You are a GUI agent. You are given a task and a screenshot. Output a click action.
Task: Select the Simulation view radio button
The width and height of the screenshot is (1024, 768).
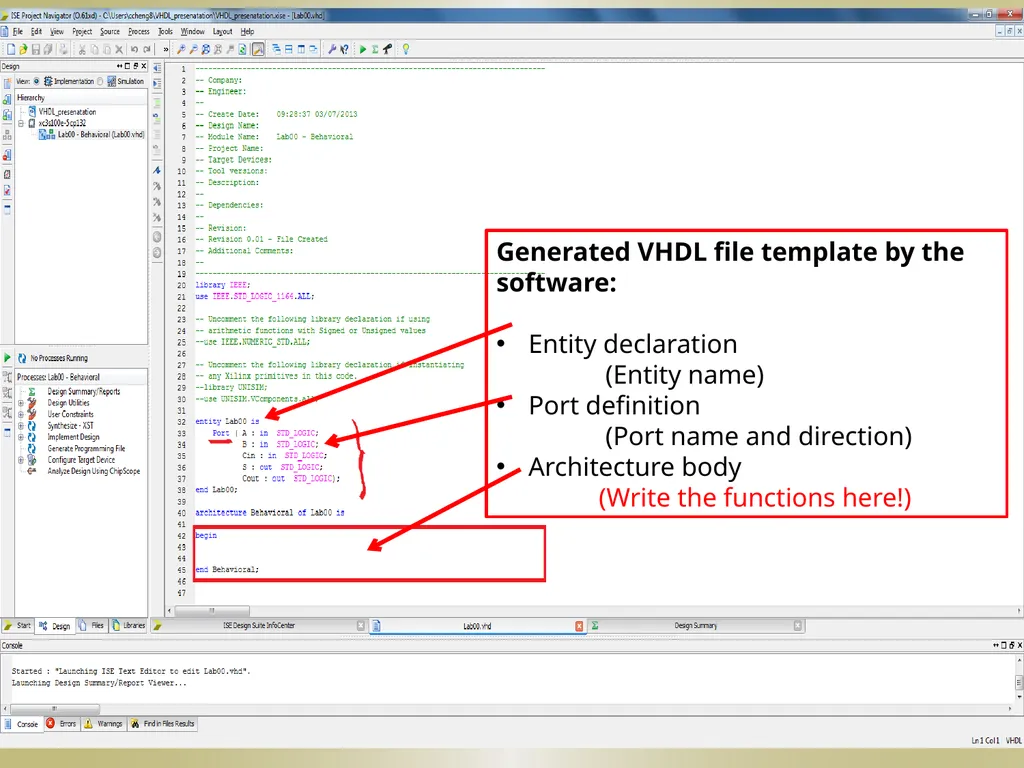(x=100, y=81)
